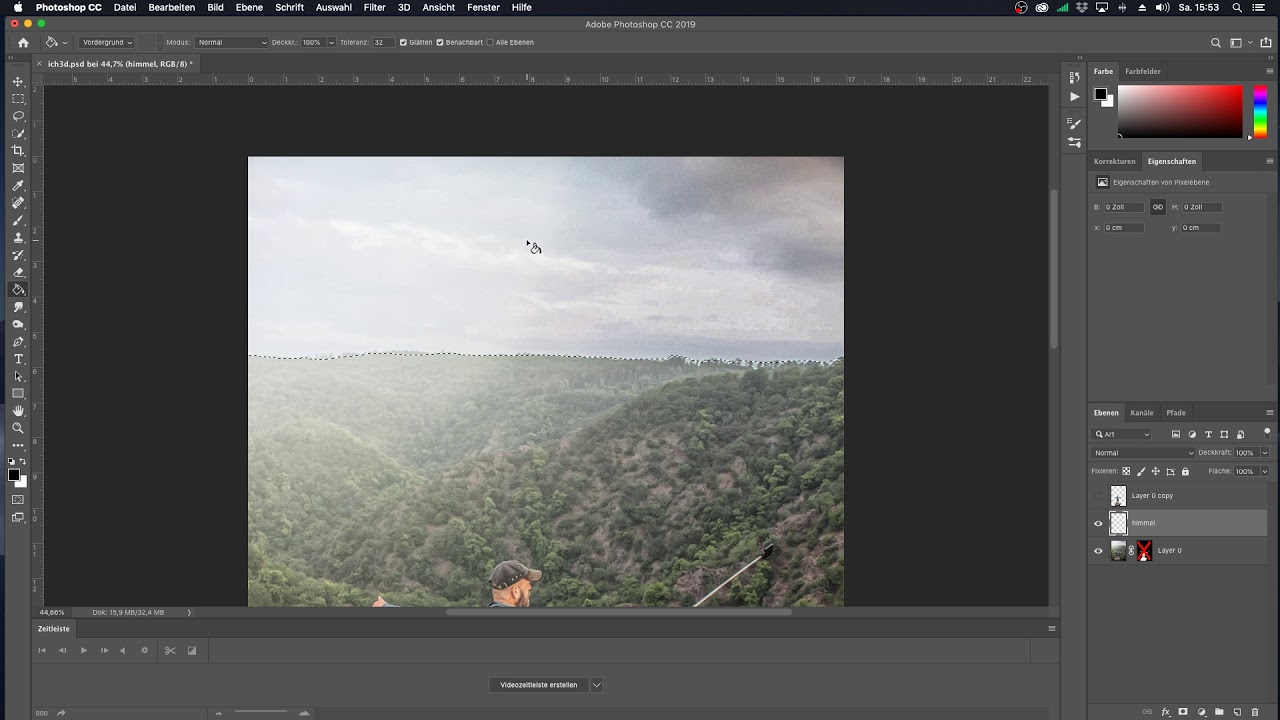Switch to the Pfade tab
Screen dimensions: 1280x720
point(1176,413)
